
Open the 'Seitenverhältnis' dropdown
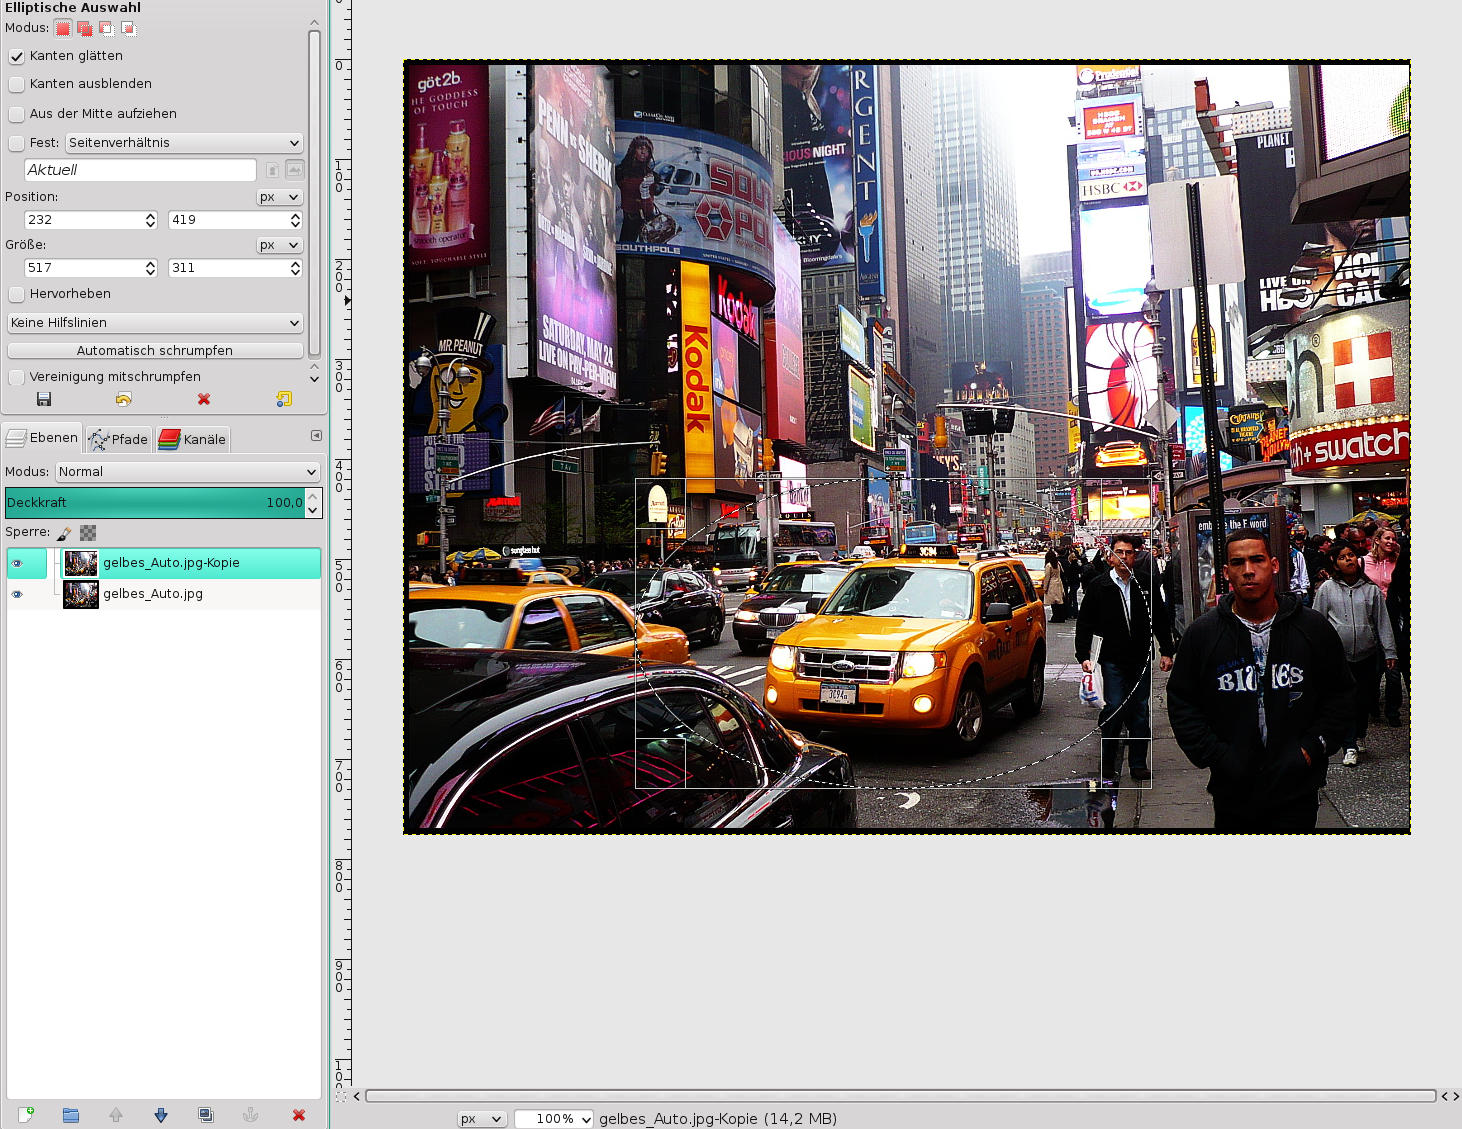184,143
